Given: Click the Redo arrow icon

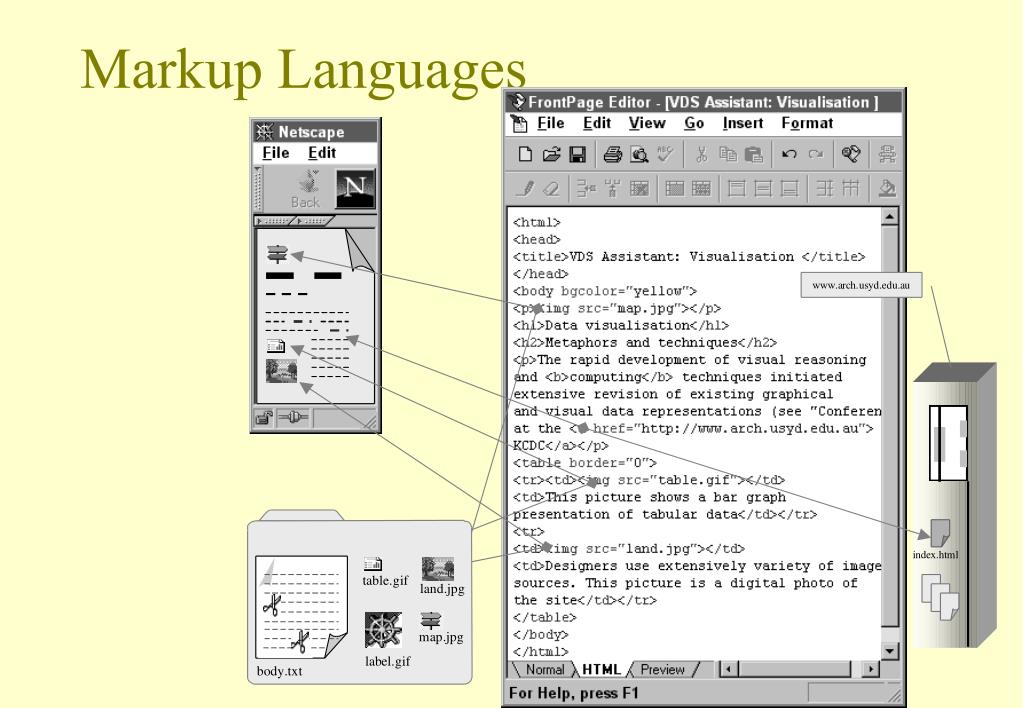Looking at the screenshot, I should (x=816, y=155).
